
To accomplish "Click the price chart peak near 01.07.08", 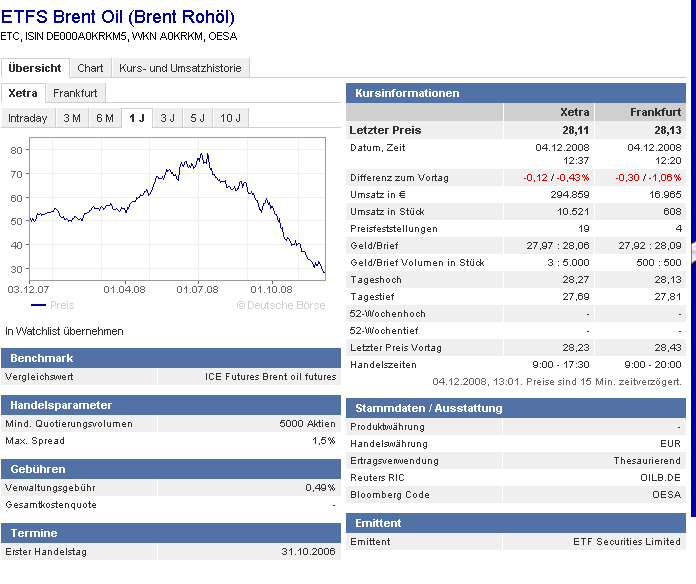I will [202, 154].
